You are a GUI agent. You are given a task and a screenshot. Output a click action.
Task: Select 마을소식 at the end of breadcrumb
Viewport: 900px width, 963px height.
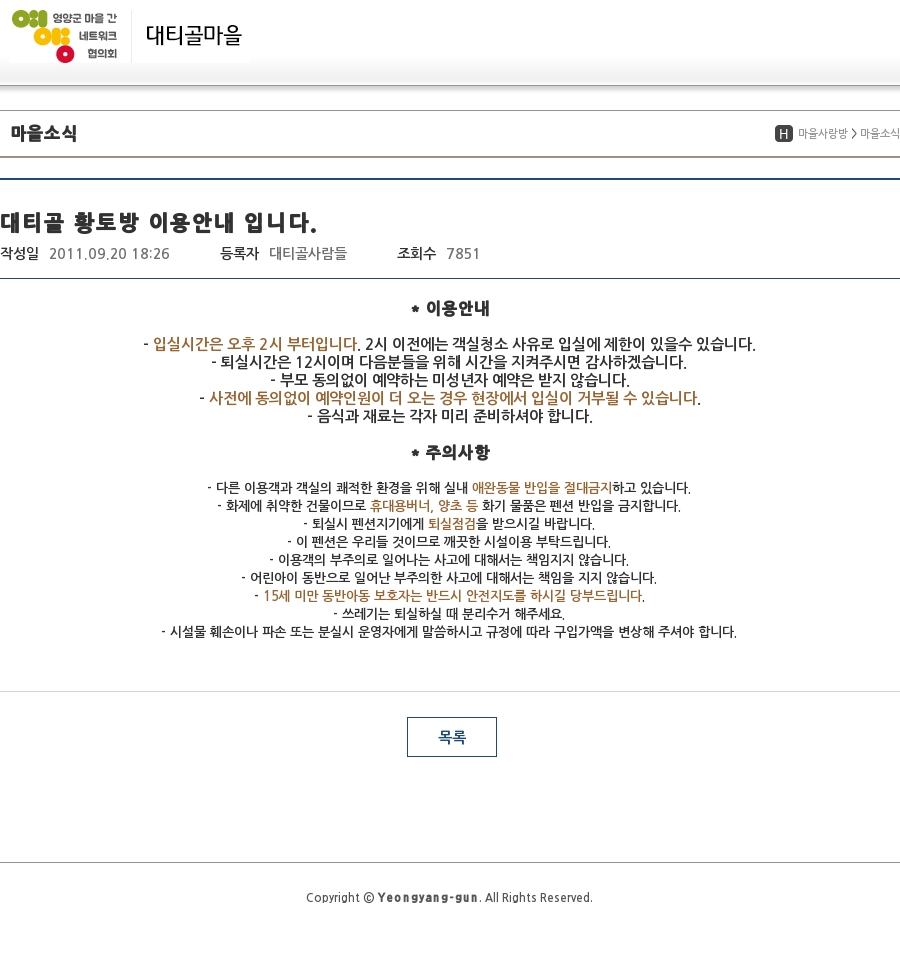click(879, 134)
